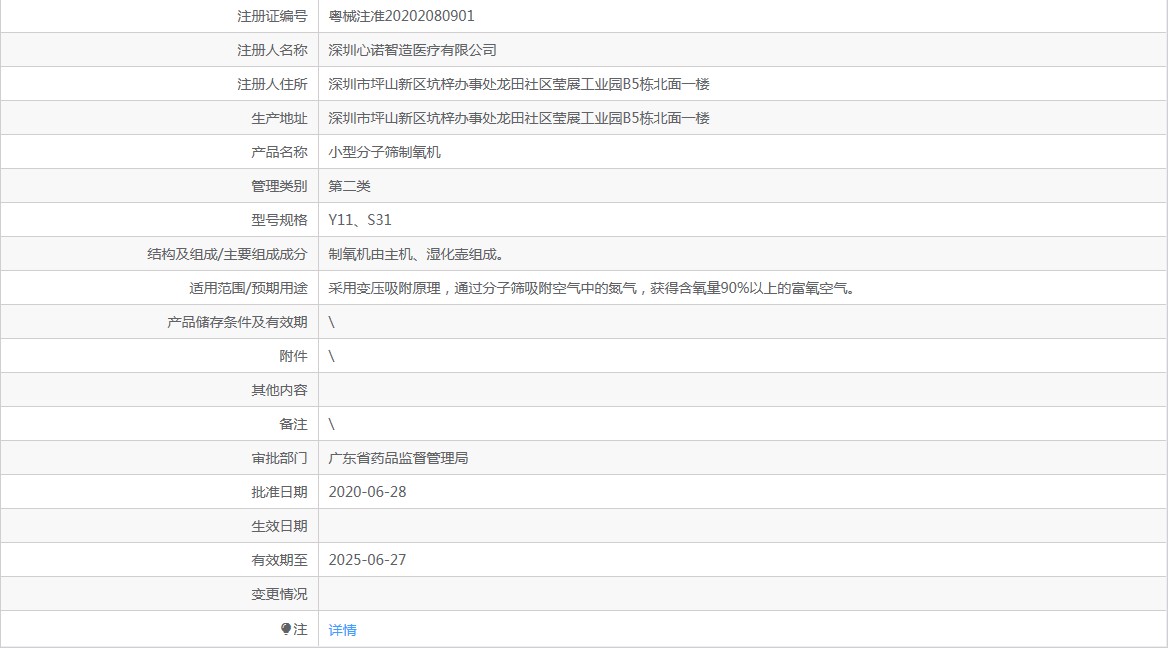The image size is (1169, 651).
Task: Click the 批准日期 label
Action: (x=280, y=492)
